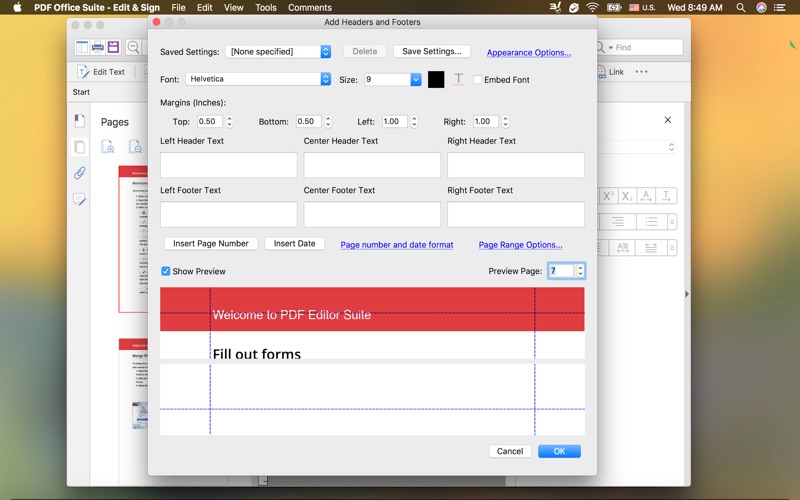This screenshot has height=500, width=800.
Task: Click Insert Page Number button
Action: 211,243
